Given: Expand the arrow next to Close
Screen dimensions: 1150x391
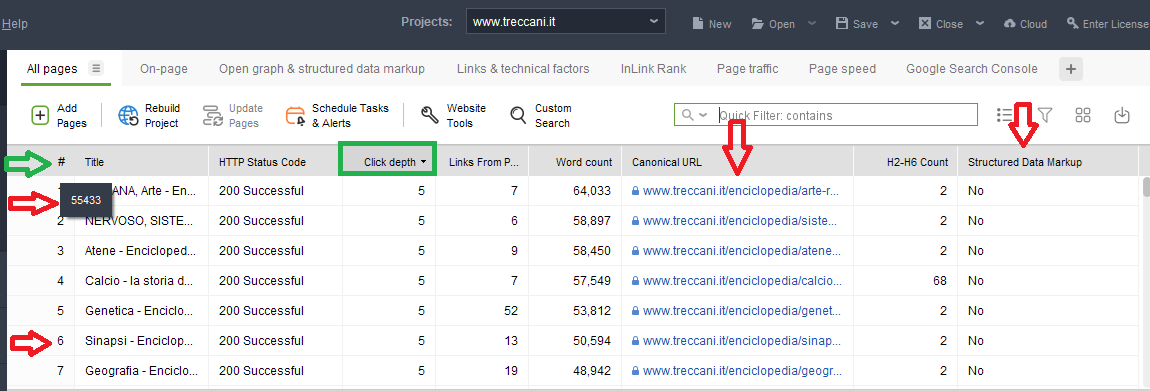Looking at the screenshot, I should (x=981, y=23).
